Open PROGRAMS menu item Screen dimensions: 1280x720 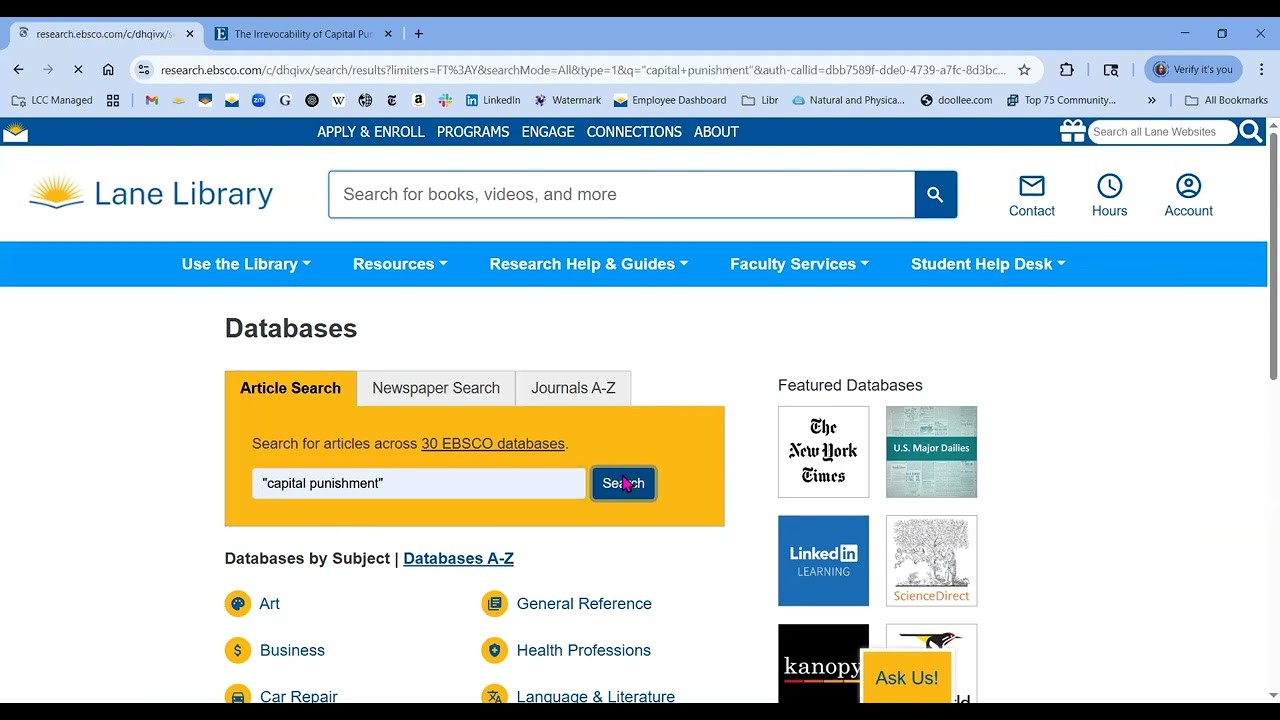tap(473, 132)
